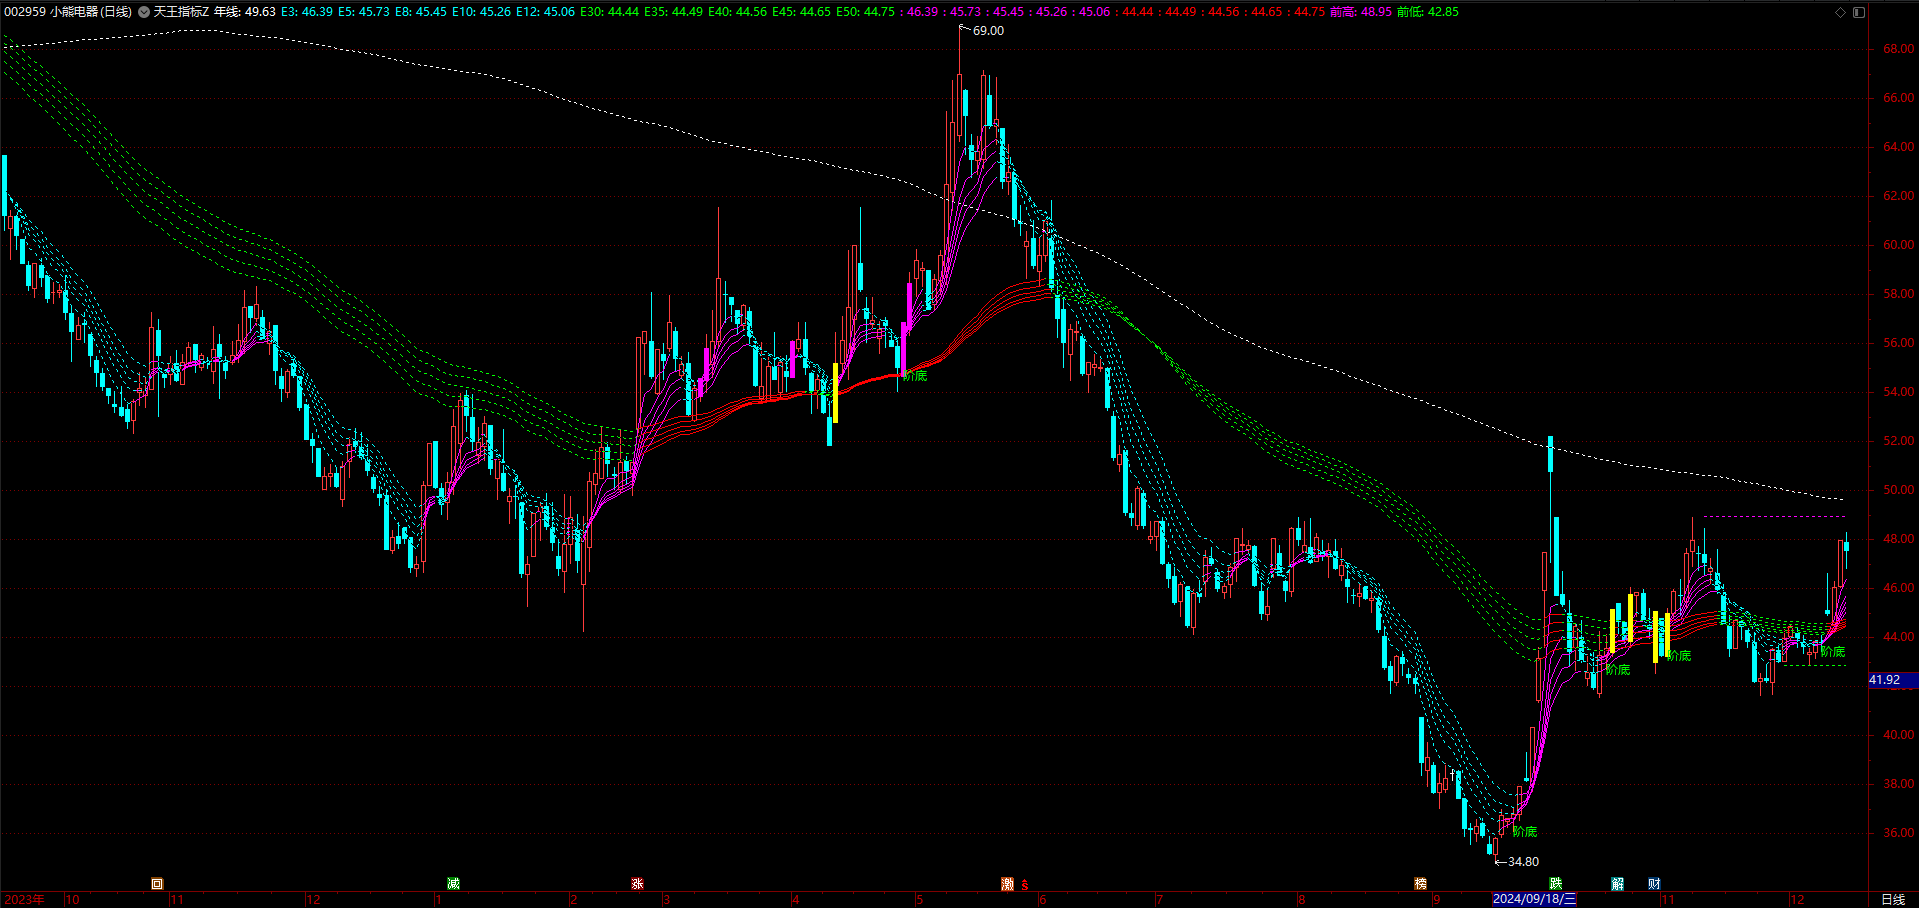
Task: Click the 69.00 high price label
Action: [988, 31]
